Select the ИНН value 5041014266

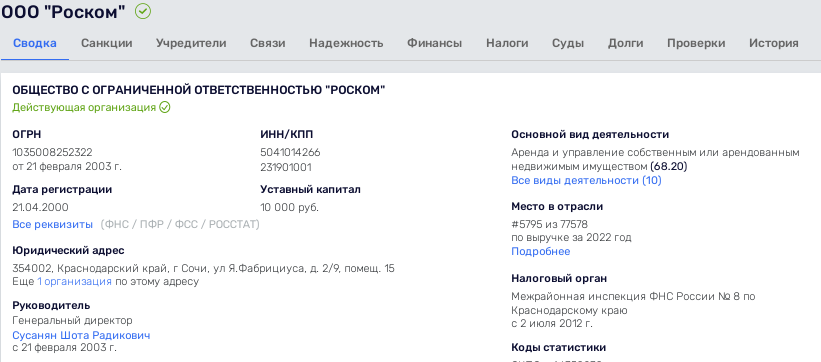pyautogui.click(x=290, y=152)
